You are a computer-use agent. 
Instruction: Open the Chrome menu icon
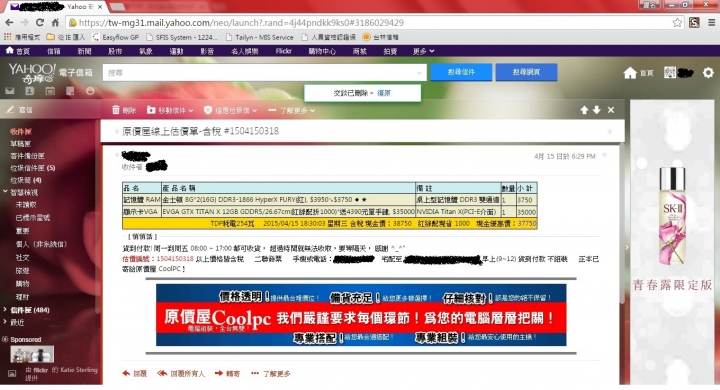(x=711, y=22)
